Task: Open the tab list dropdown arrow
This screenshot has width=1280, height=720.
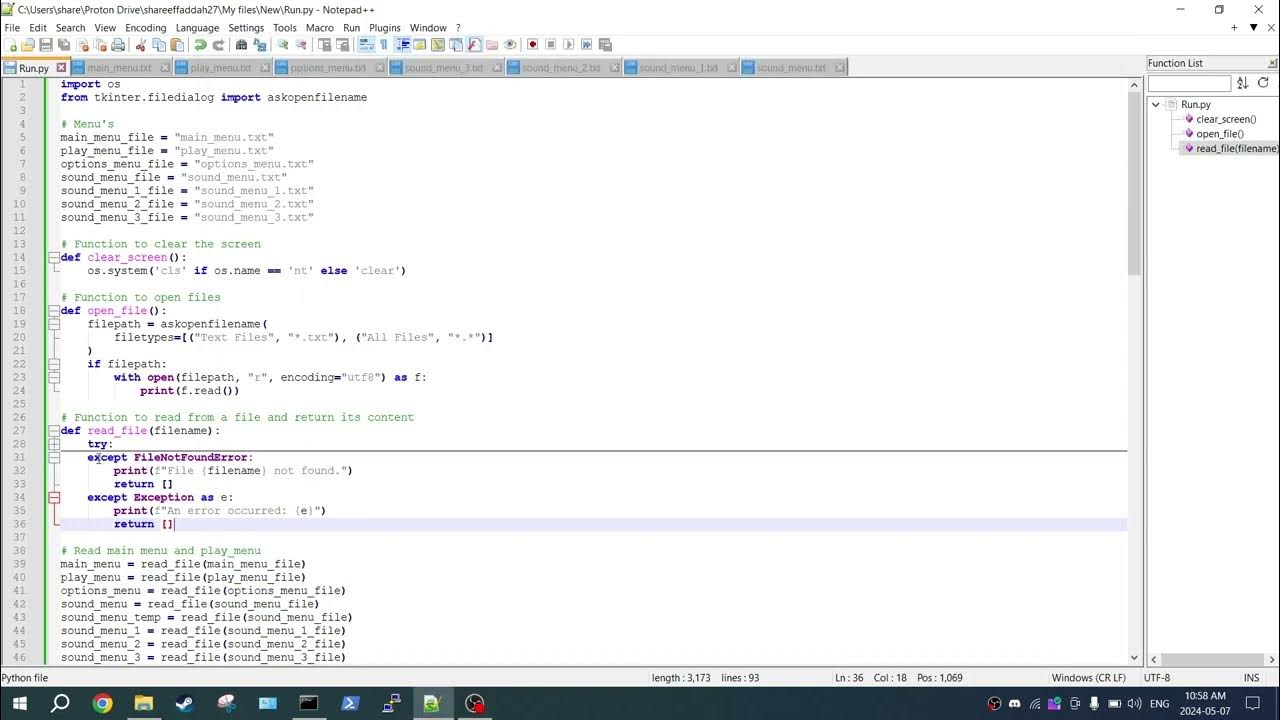Action: 1255,28
